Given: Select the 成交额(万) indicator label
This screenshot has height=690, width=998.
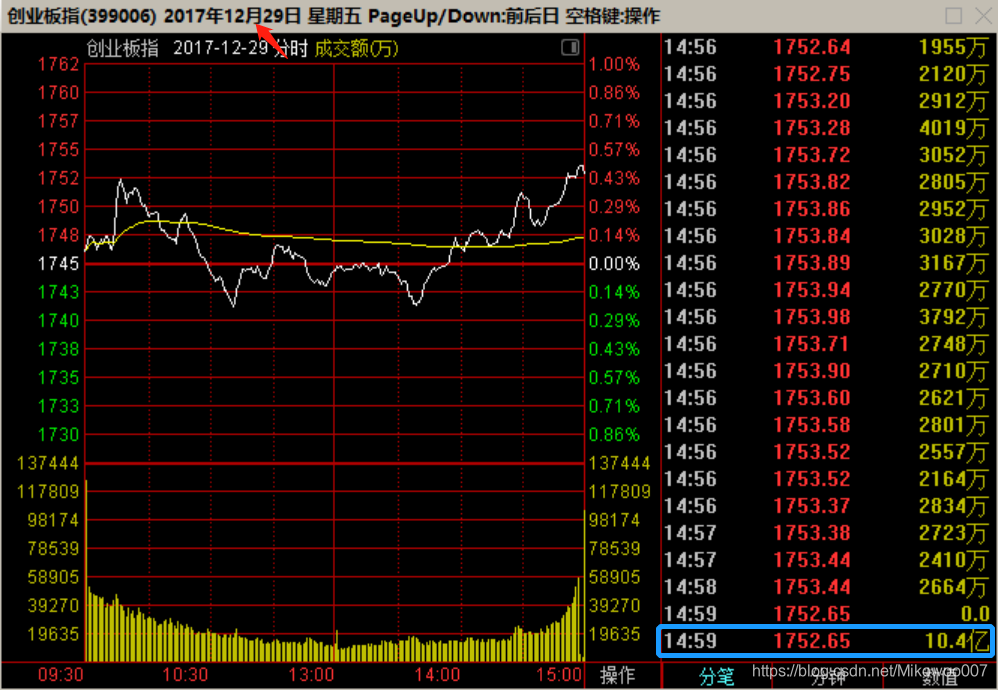Looking at the screenshot, I should (356, 48).
